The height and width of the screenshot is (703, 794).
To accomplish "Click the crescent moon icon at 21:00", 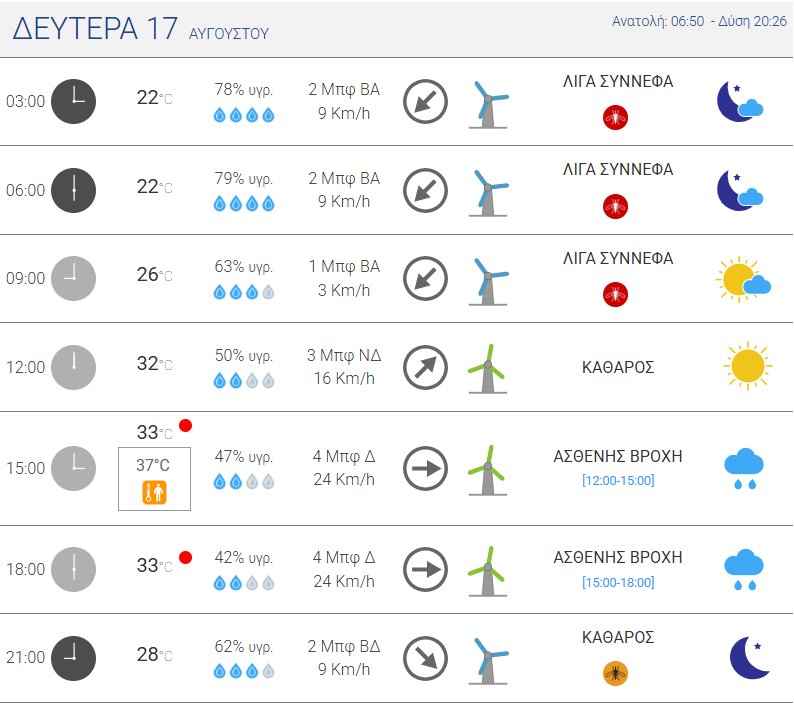I will (749, 657).
